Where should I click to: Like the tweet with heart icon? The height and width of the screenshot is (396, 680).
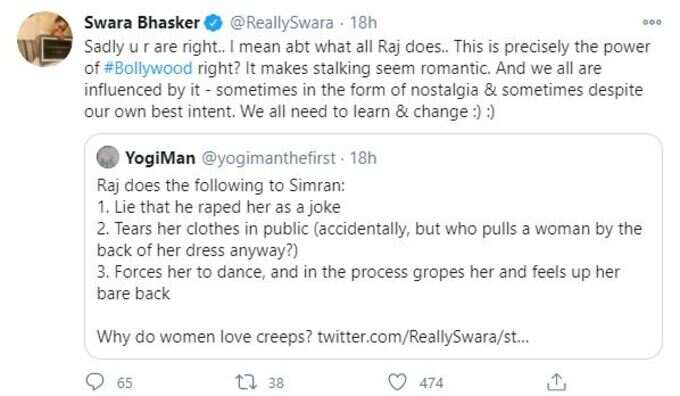397,382
